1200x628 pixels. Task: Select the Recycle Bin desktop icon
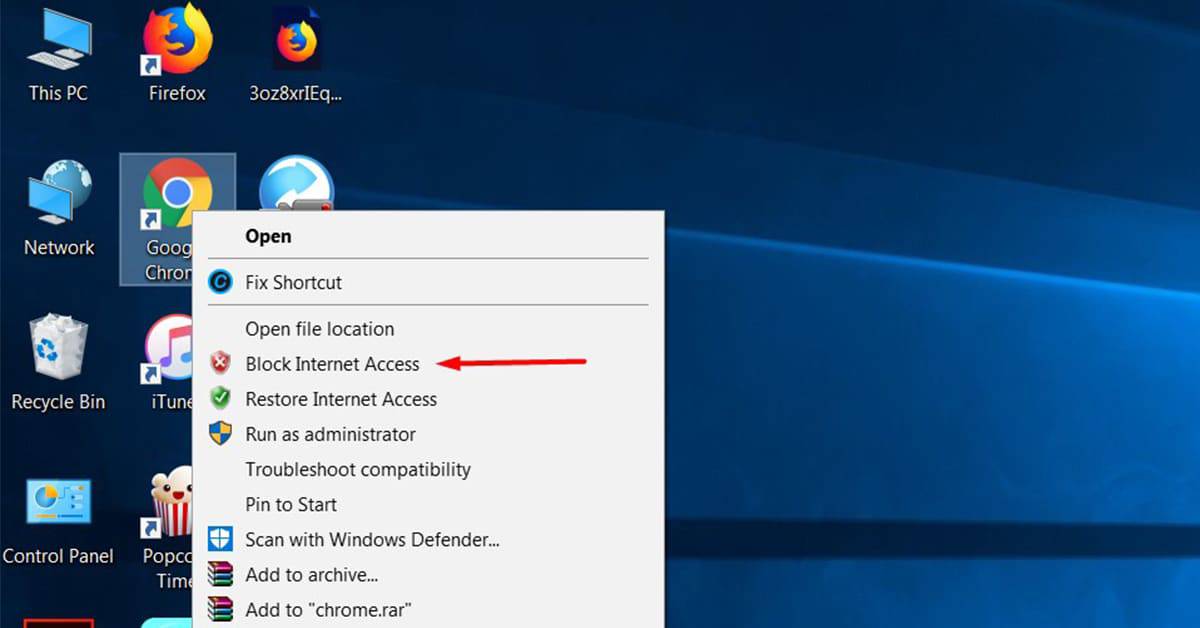click(58, 364)
